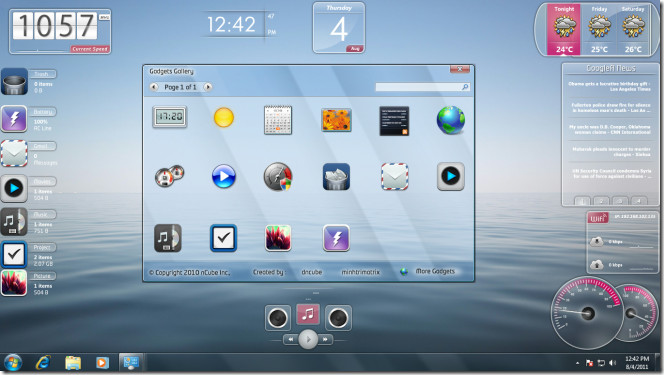
Task: Open the More Gadgets link
Action: pyautogui.click(x=435, y=271)
